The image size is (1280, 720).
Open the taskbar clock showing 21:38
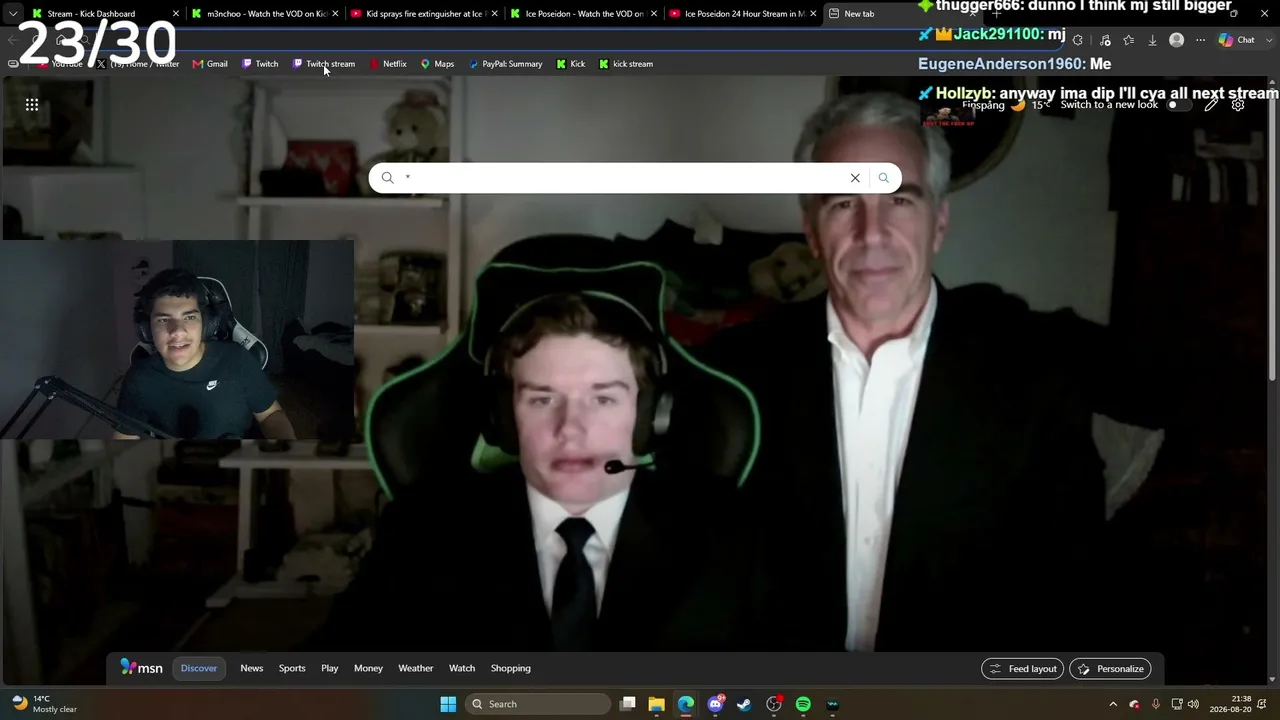[1230, 704]
